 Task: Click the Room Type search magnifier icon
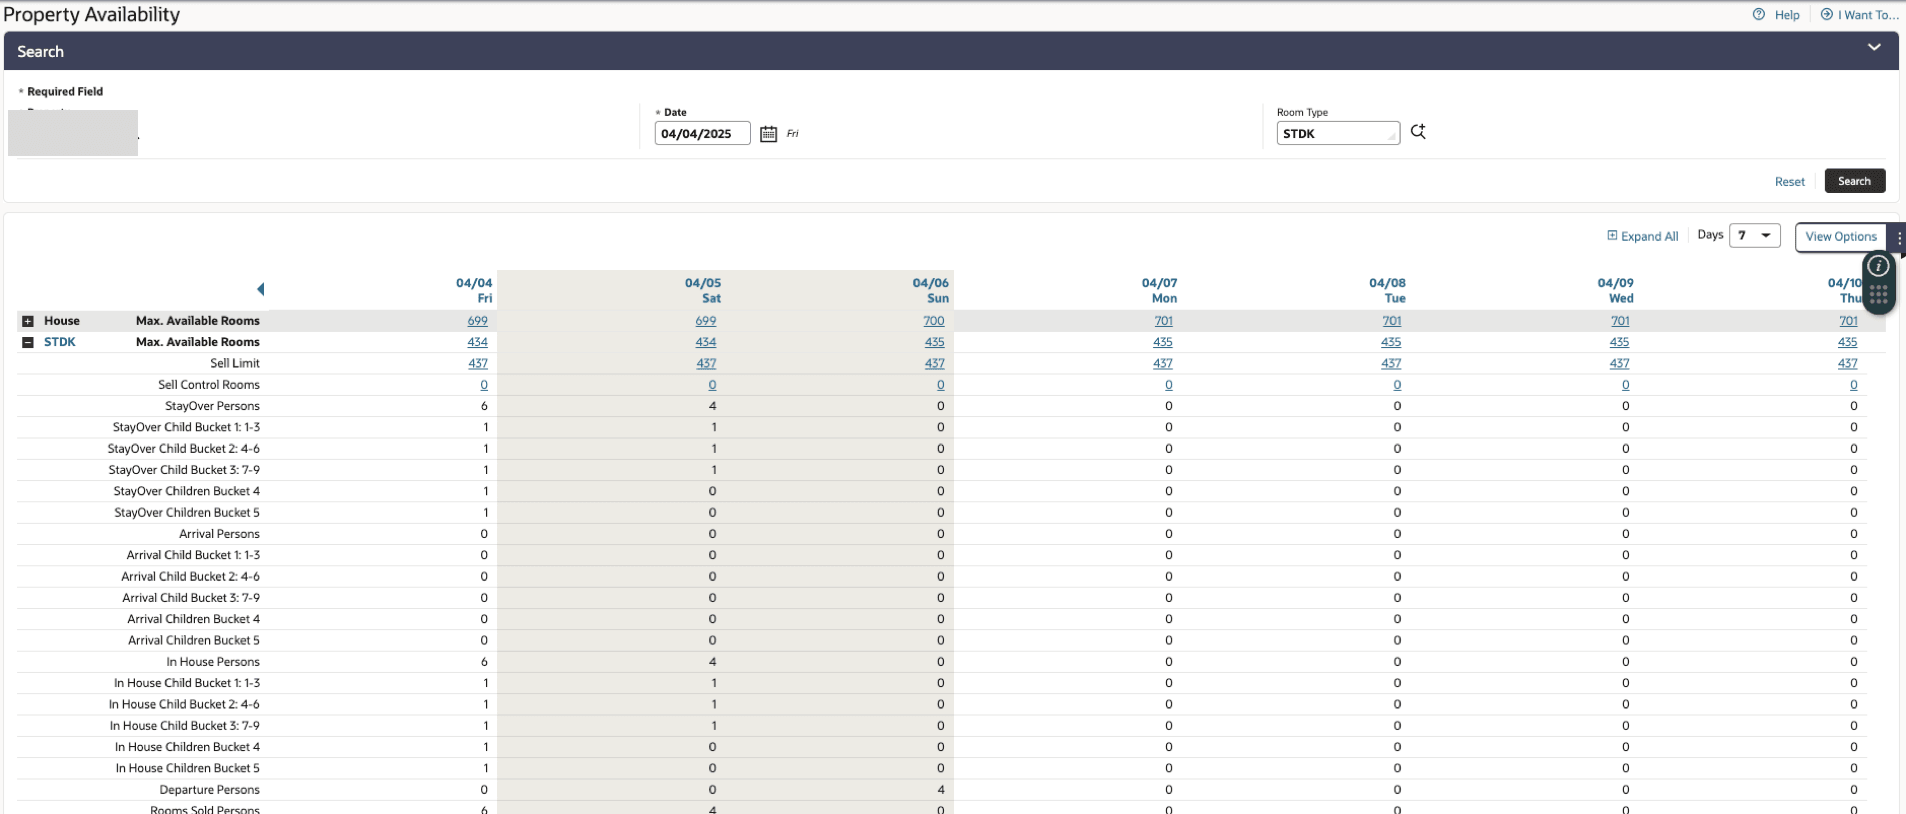tap(1418, 132)
